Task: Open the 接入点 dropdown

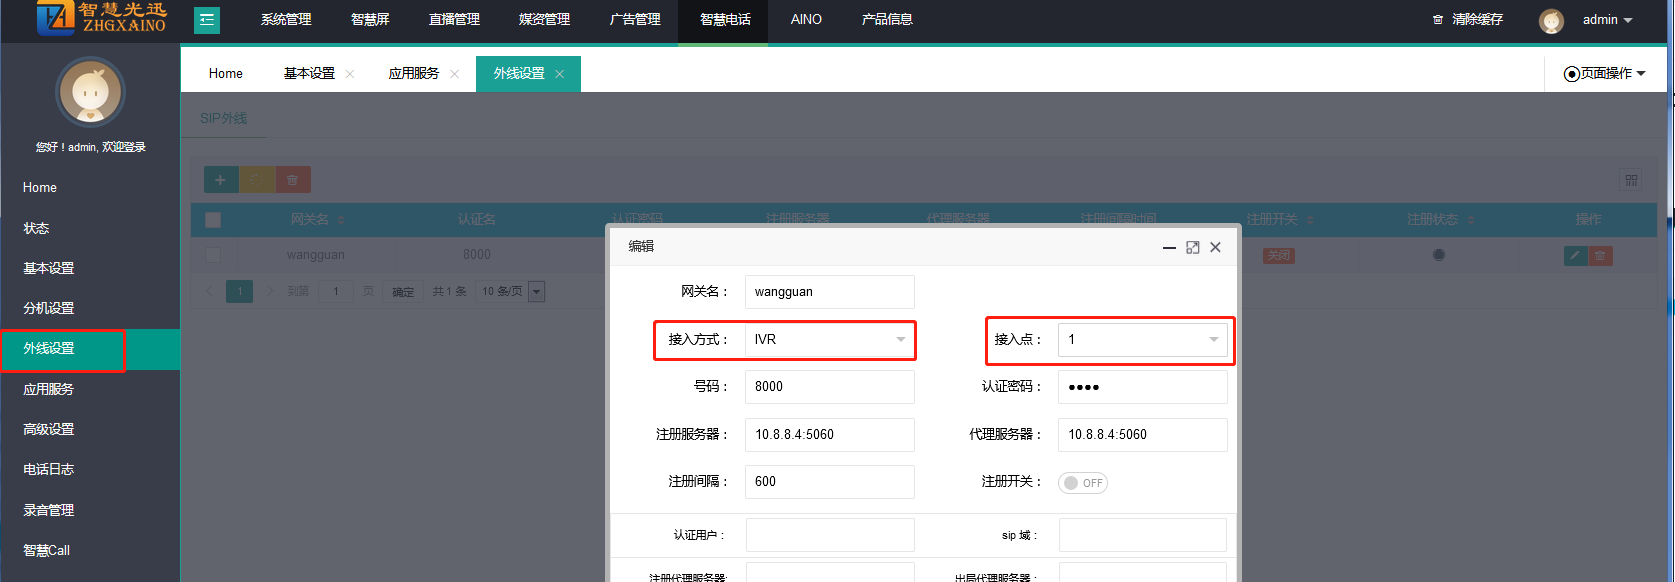Action: click(1142, 340)
